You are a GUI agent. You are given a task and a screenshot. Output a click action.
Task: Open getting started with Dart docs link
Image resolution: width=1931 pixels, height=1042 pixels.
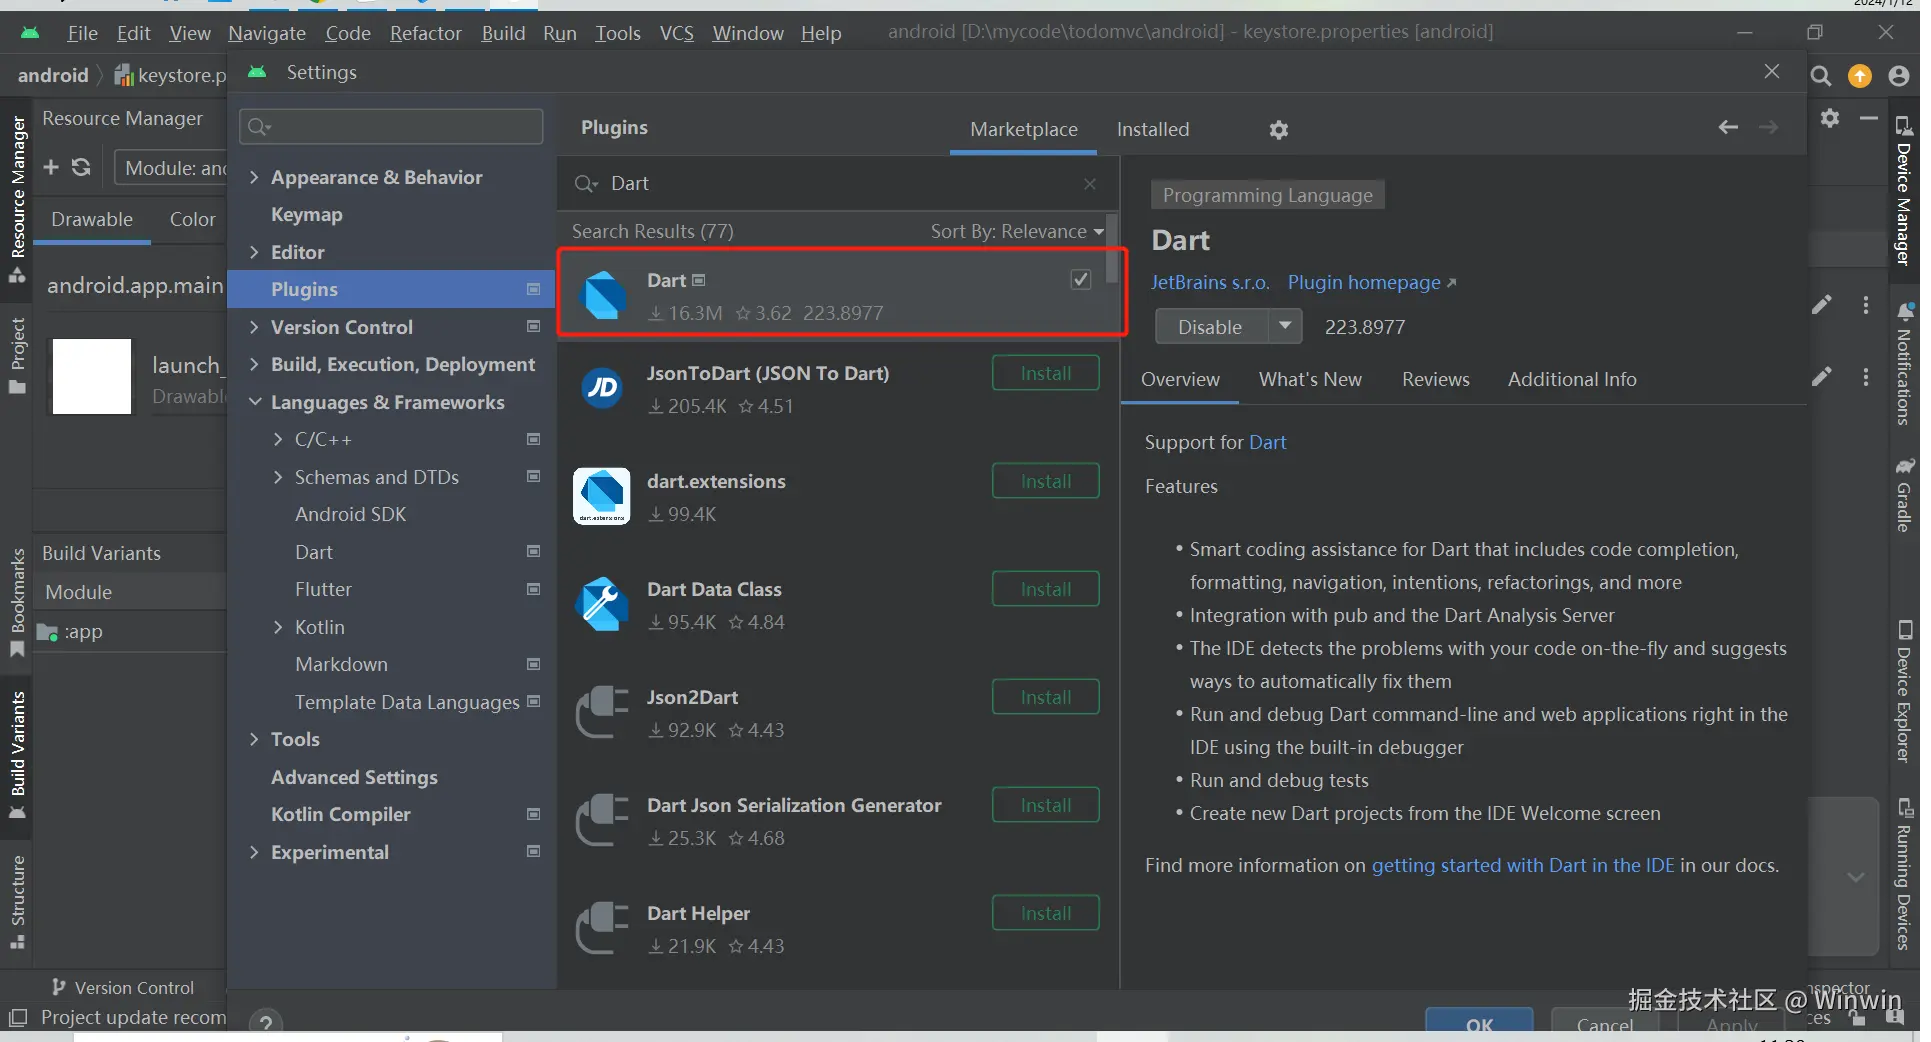(x=1522, y=866)
